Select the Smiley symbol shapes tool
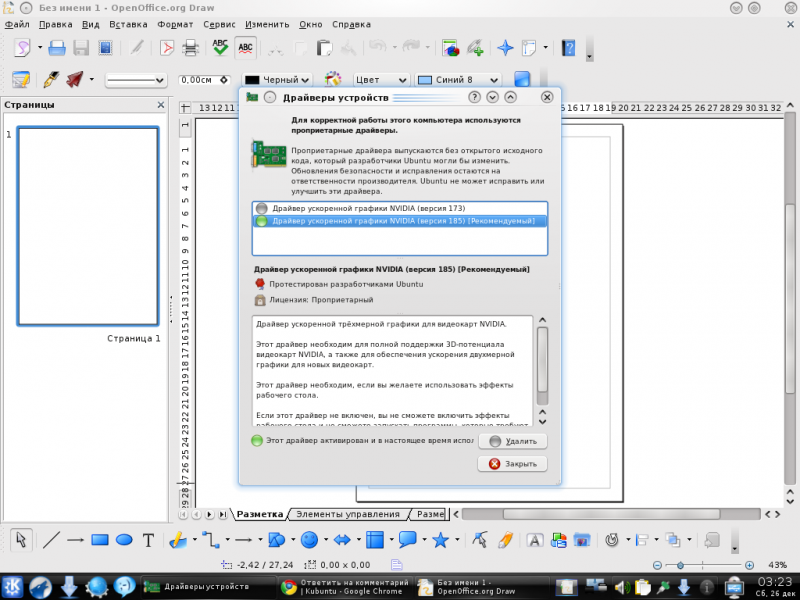The height and width of the screenshot is (600, 800). tap(309, 540)
